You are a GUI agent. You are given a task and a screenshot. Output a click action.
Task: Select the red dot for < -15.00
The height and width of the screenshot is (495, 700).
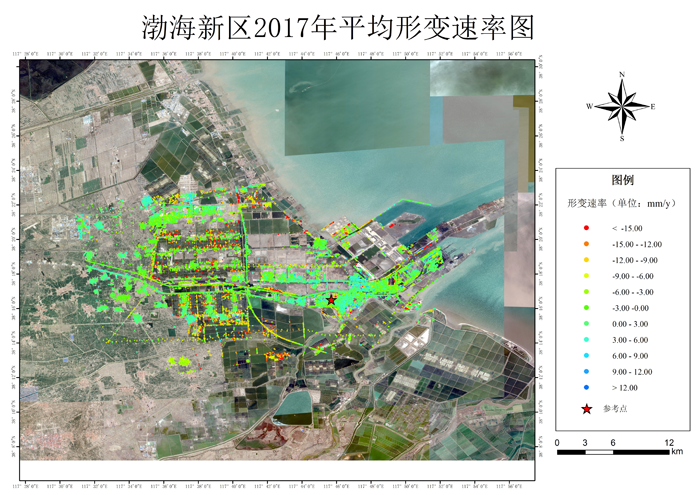point(586,230)
